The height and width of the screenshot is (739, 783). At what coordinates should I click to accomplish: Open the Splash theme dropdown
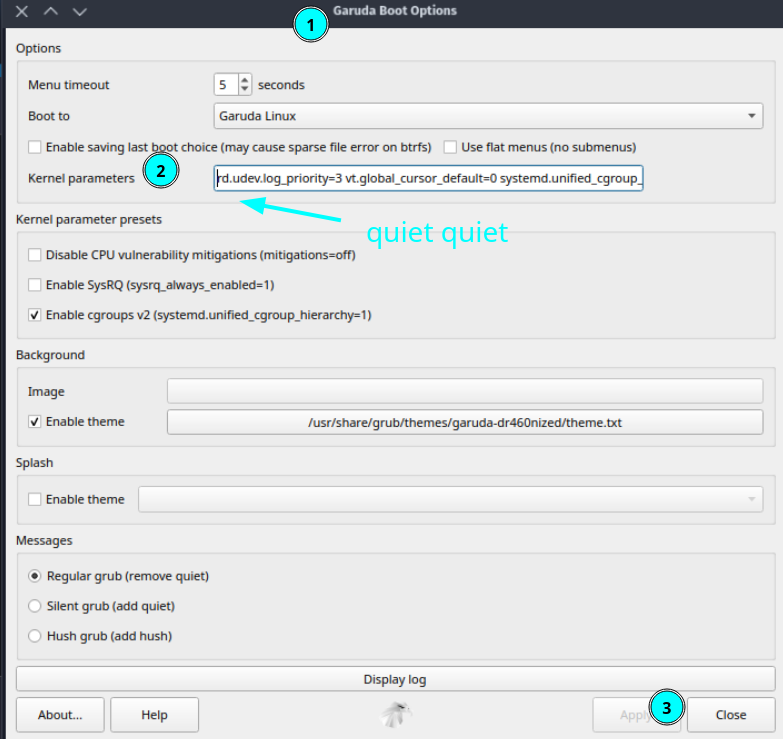450,499
